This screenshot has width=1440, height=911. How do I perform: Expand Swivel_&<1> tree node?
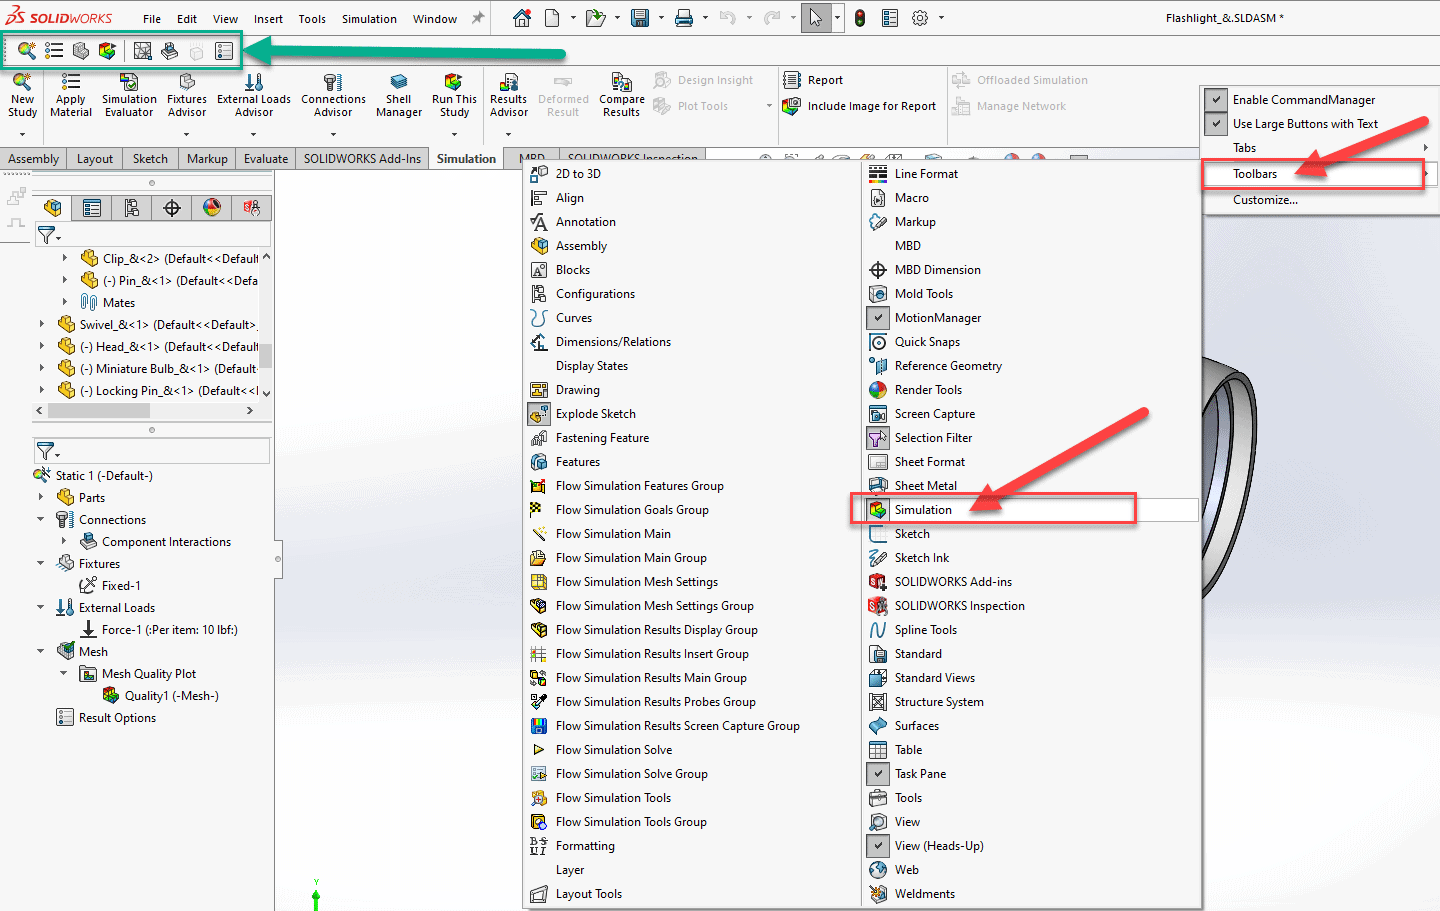pos(41,324)
